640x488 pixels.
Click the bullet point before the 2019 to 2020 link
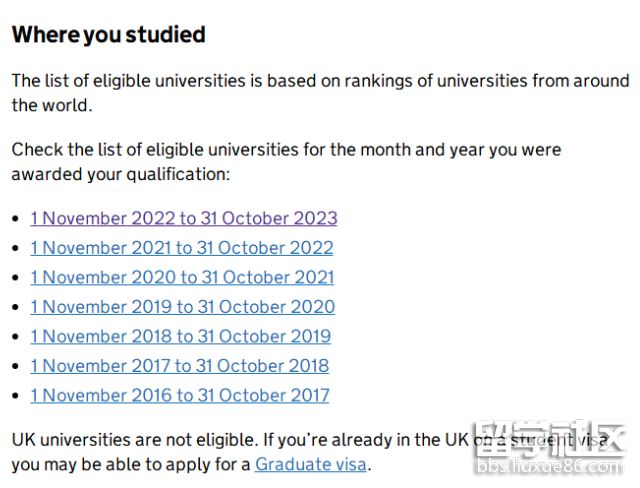point(16,307)
